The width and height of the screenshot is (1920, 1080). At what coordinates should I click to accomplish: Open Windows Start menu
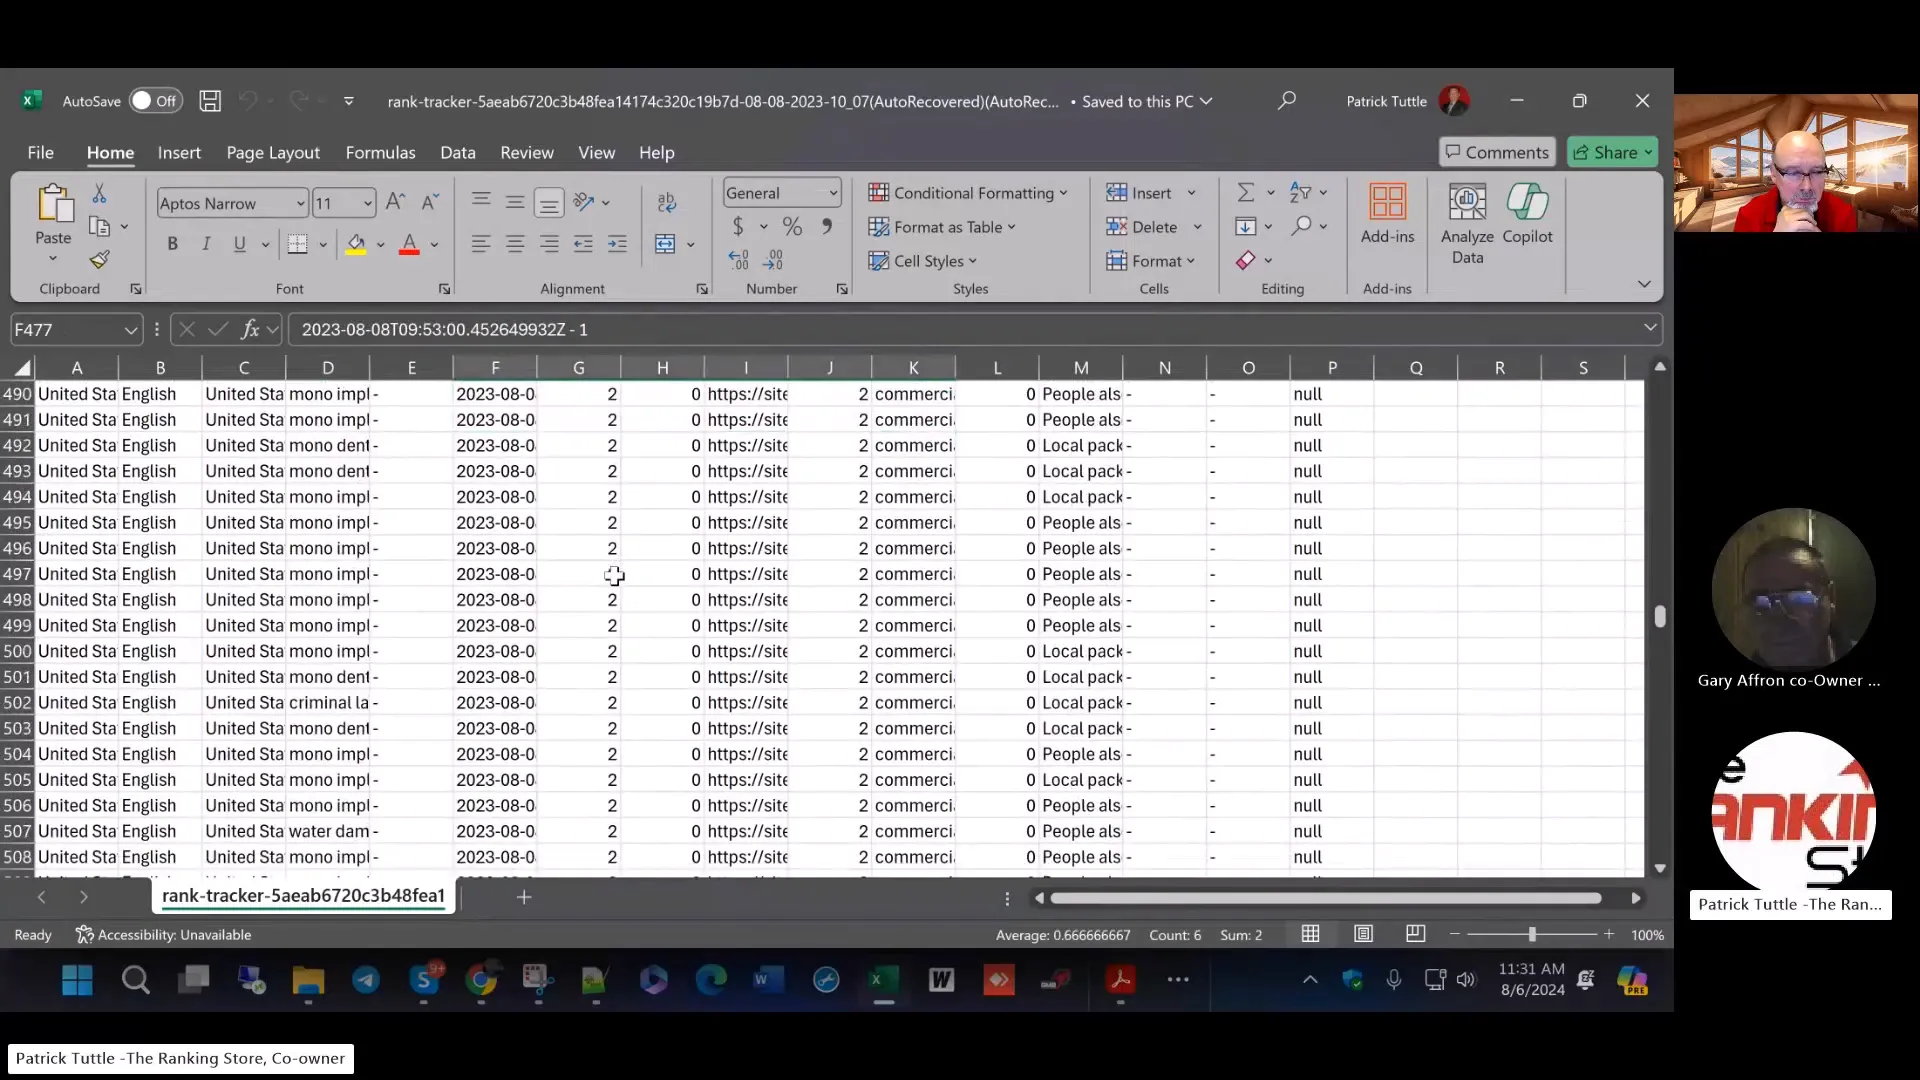click(x=77, y=980)
